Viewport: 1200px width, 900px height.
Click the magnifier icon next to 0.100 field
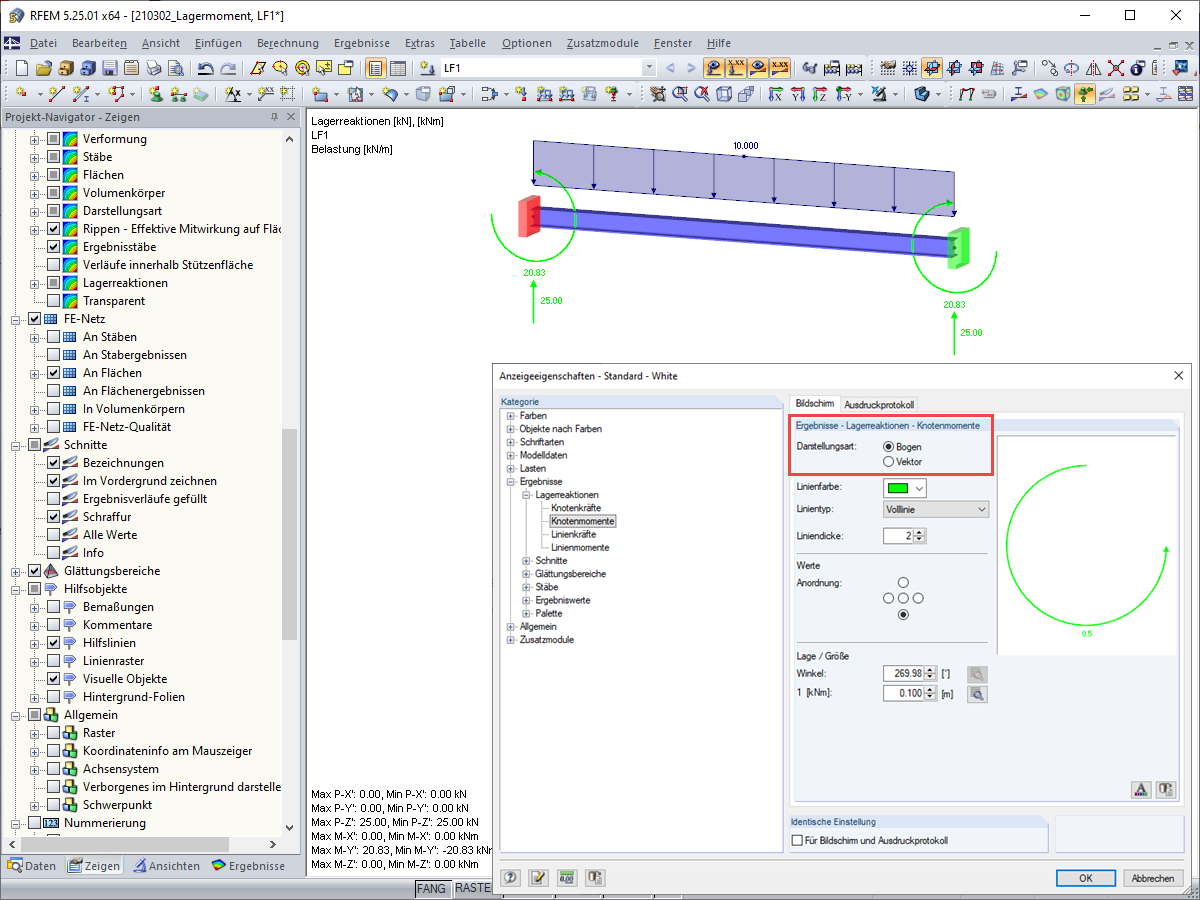pyautogui.click(x=977, y=693)
